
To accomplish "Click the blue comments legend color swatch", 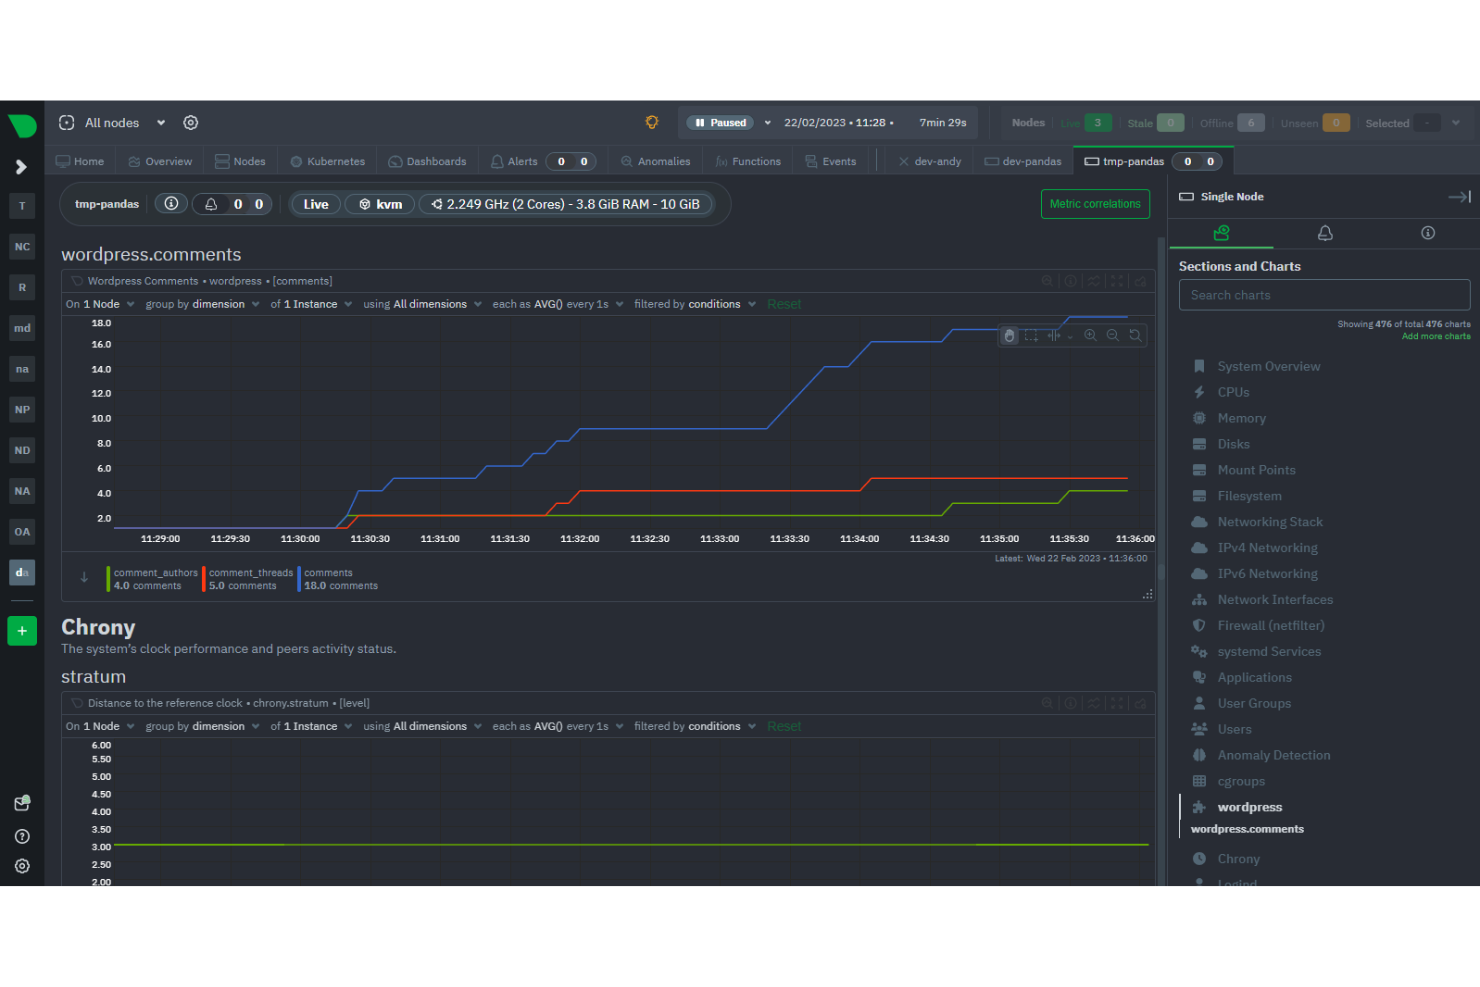I will tap(300, 579).
